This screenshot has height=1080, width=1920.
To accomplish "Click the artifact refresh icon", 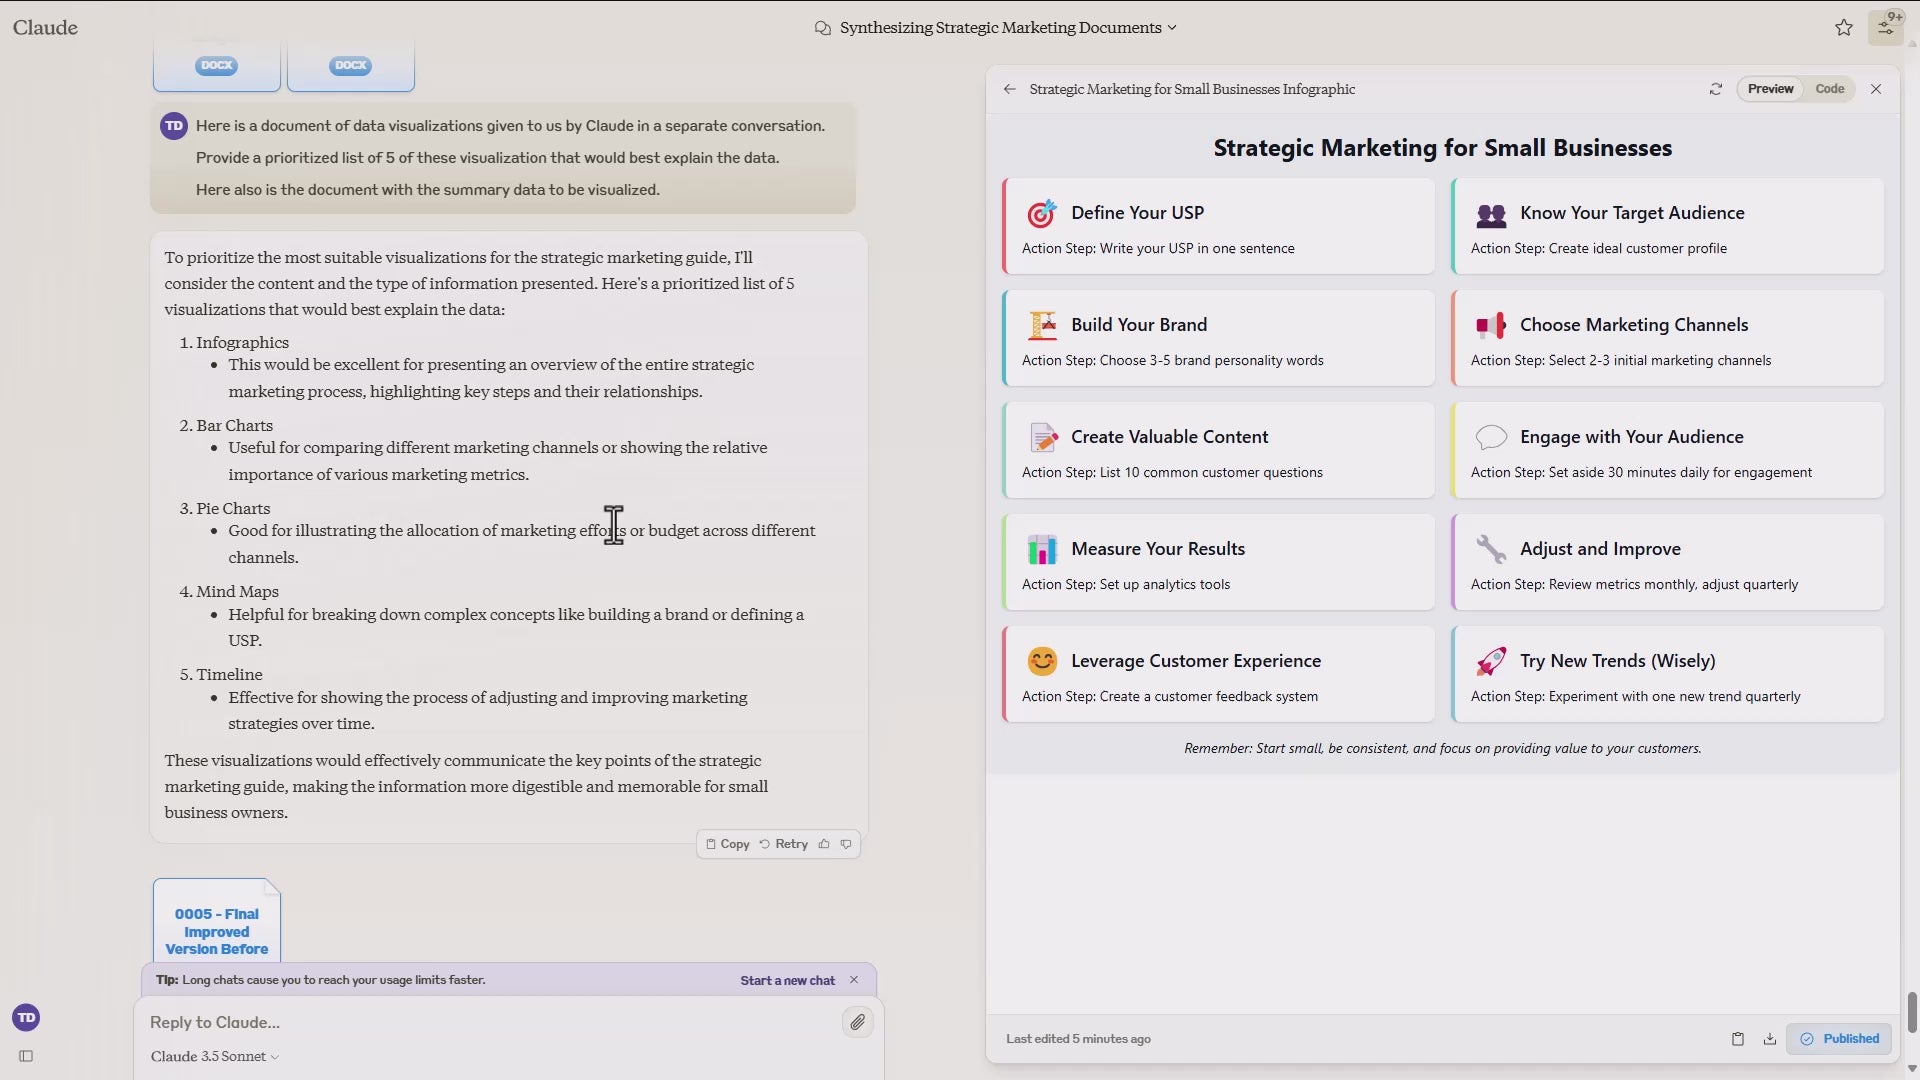I will coord(1715,89).
